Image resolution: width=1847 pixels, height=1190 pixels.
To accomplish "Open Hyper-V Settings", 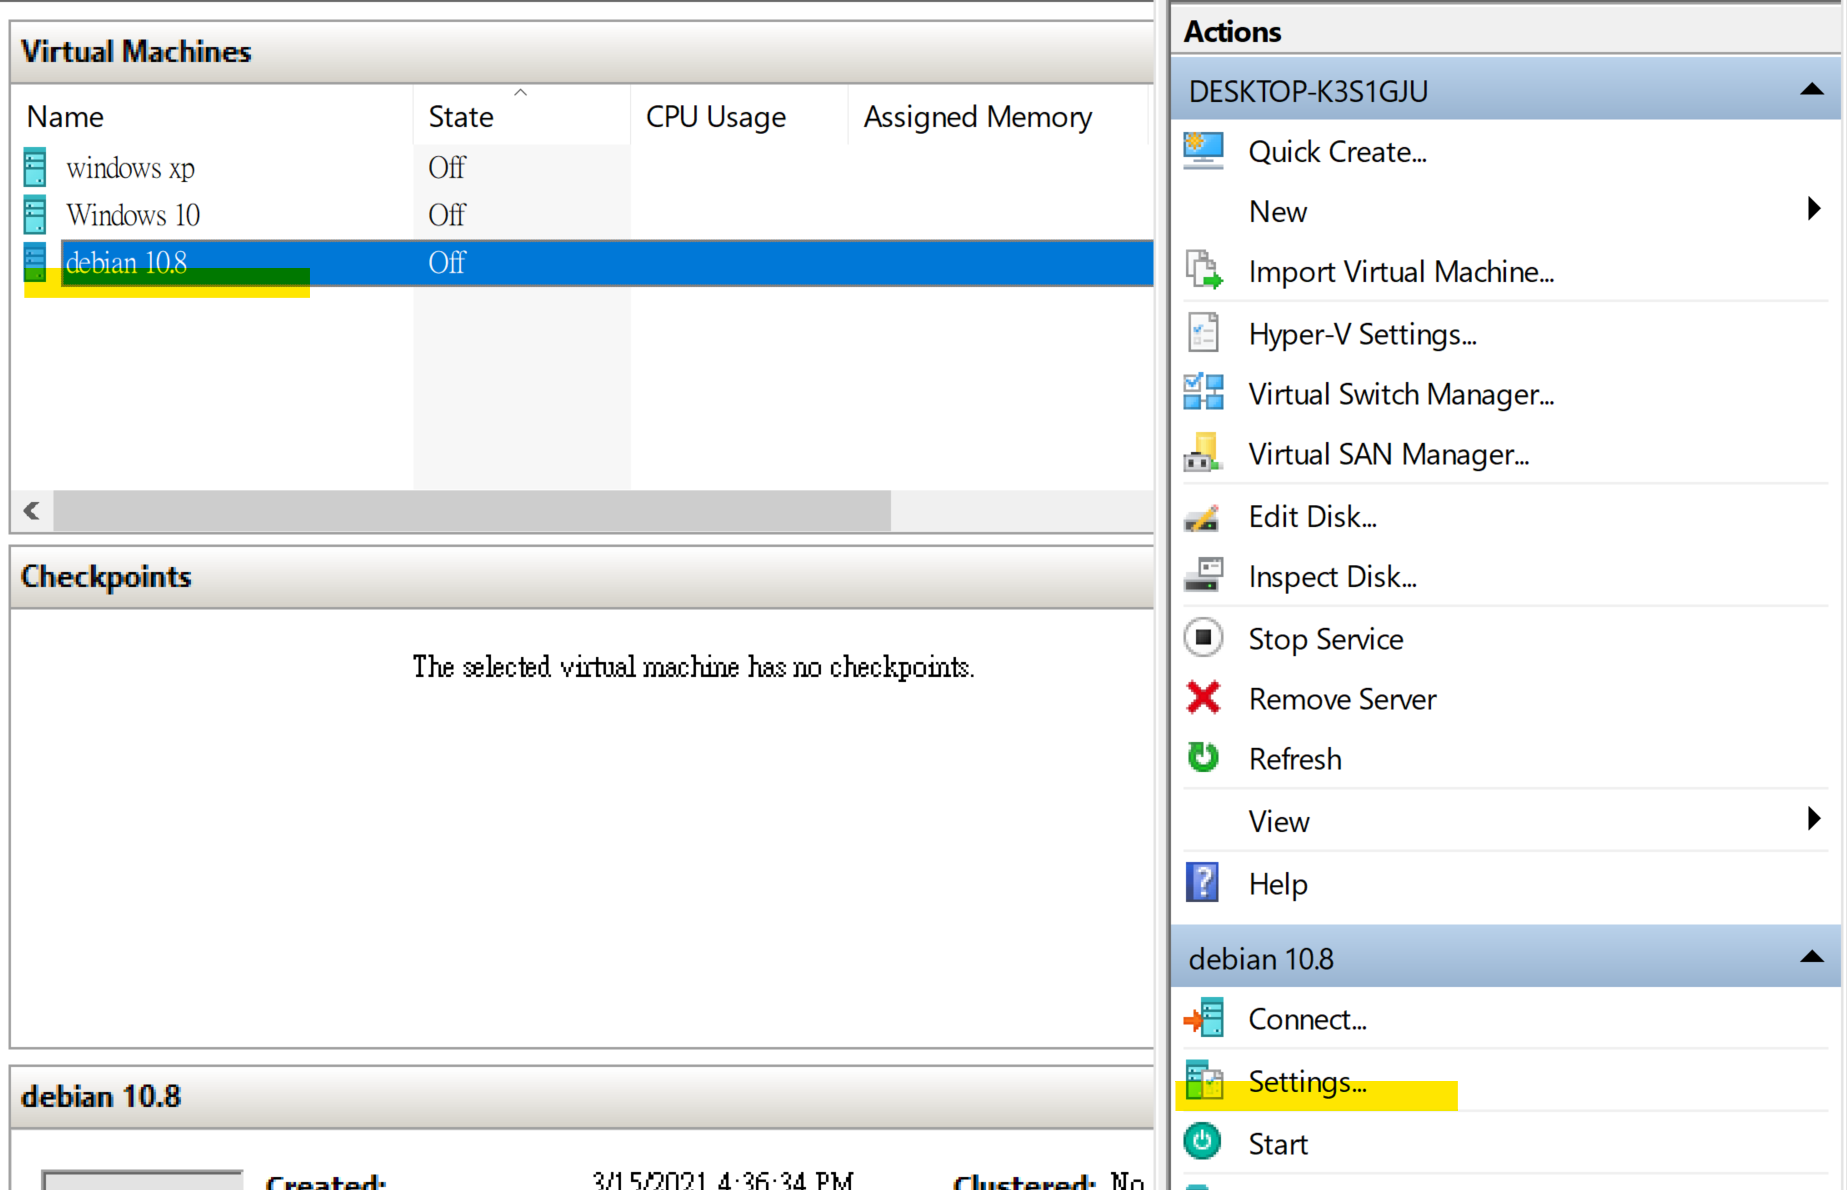I will pos(1362,334).
